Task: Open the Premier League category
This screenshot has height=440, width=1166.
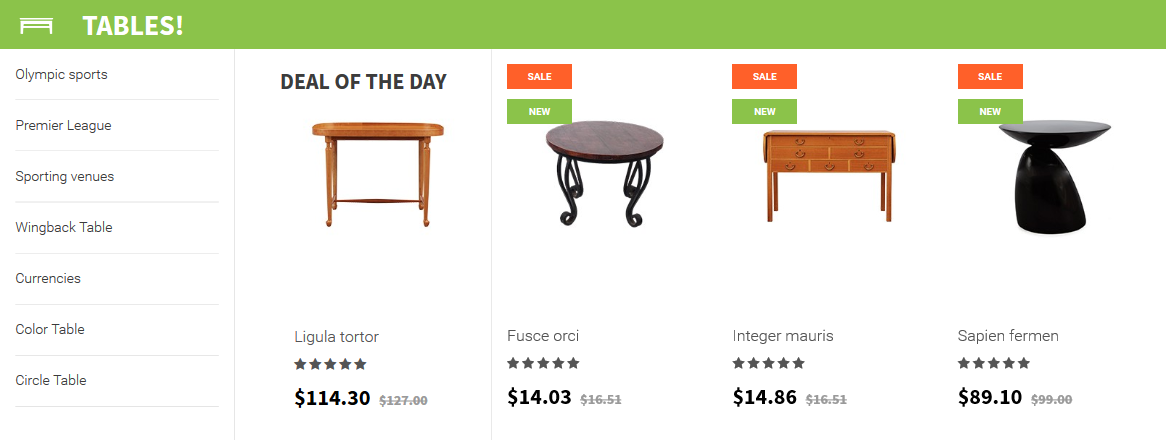Action: pos(63,126)
